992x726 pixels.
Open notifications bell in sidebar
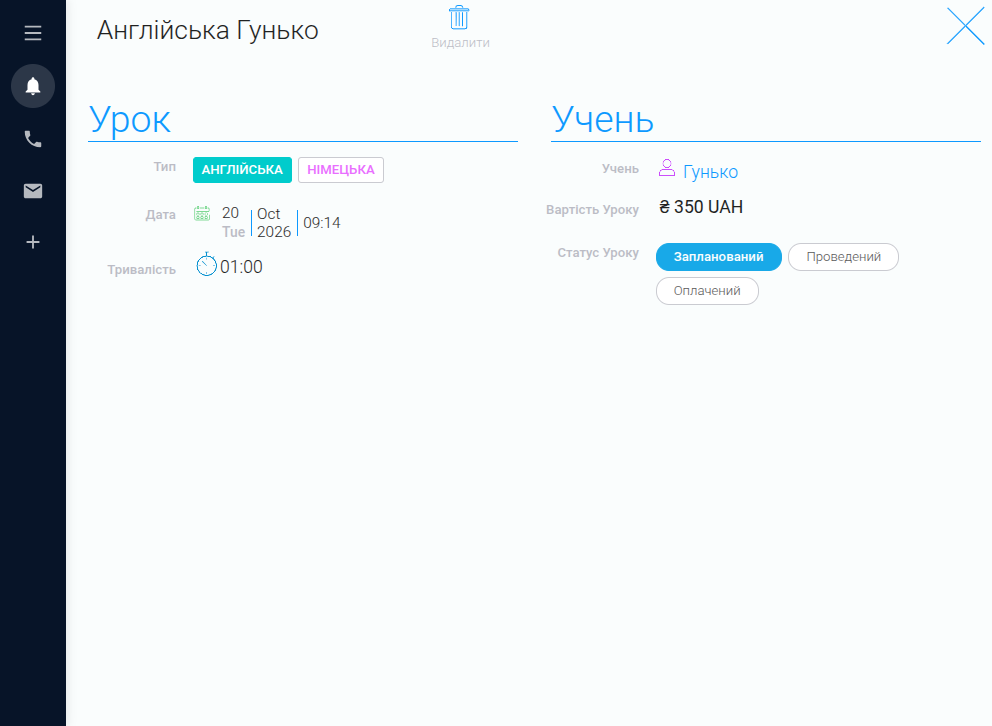[x=33, y=86]
